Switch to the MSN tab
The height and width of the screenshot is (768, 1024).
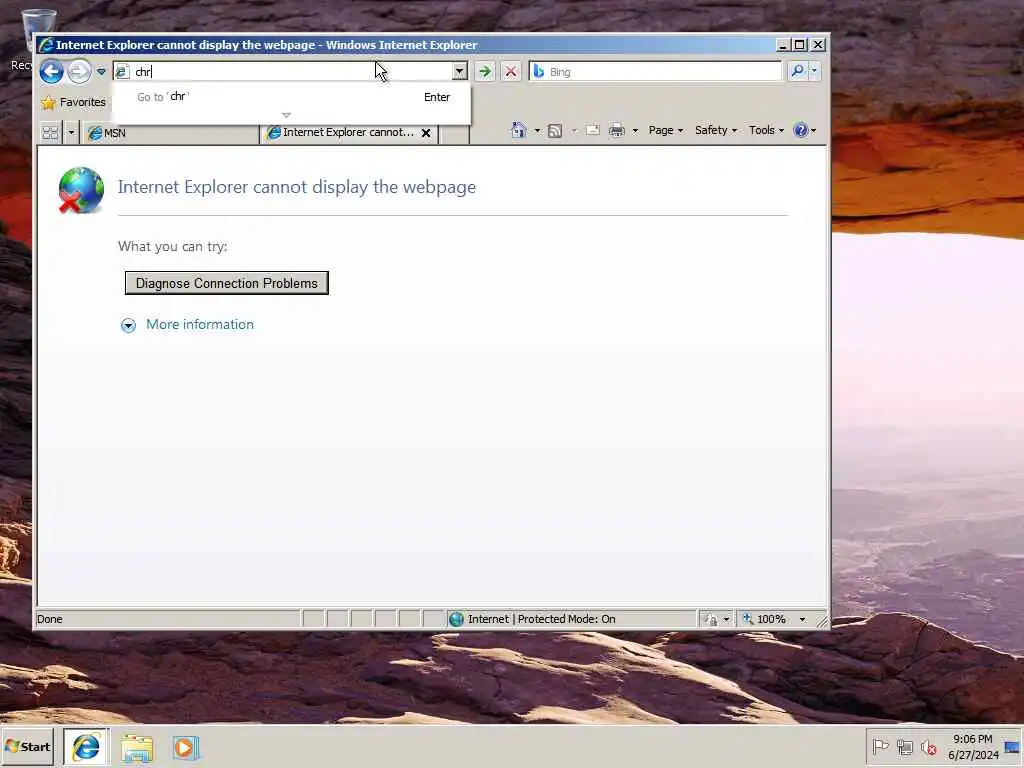pos(170,133)
